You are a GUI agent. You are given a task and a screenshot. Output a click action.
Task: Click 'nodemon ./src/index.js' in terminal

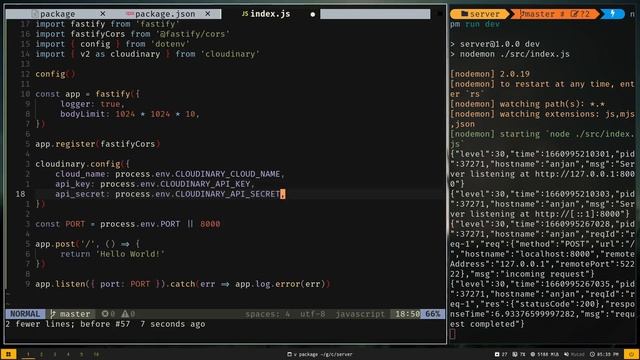pos(515,54)
